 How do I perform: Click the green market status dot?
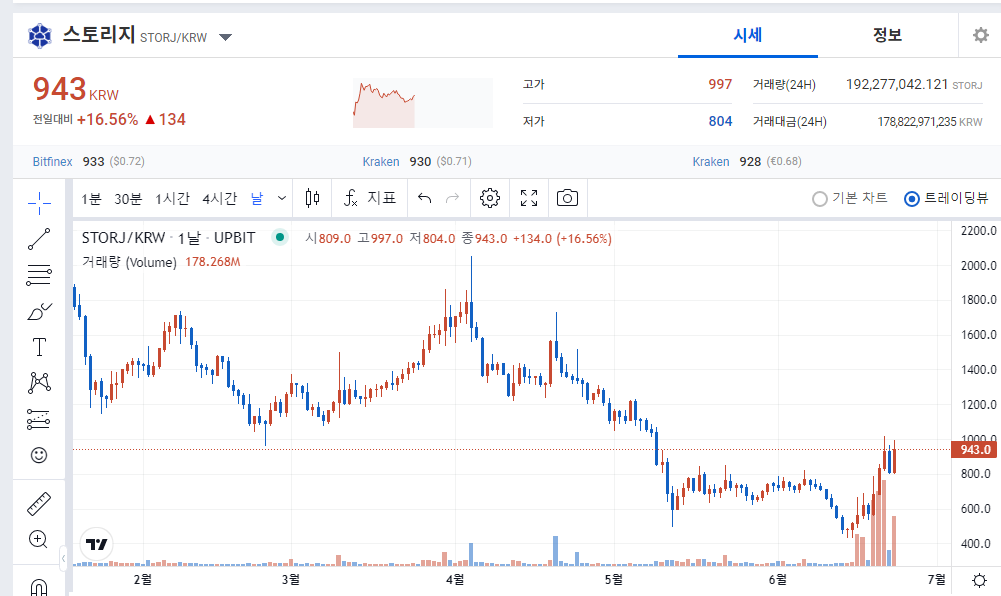pyautogui.click(x=280, y=237)
